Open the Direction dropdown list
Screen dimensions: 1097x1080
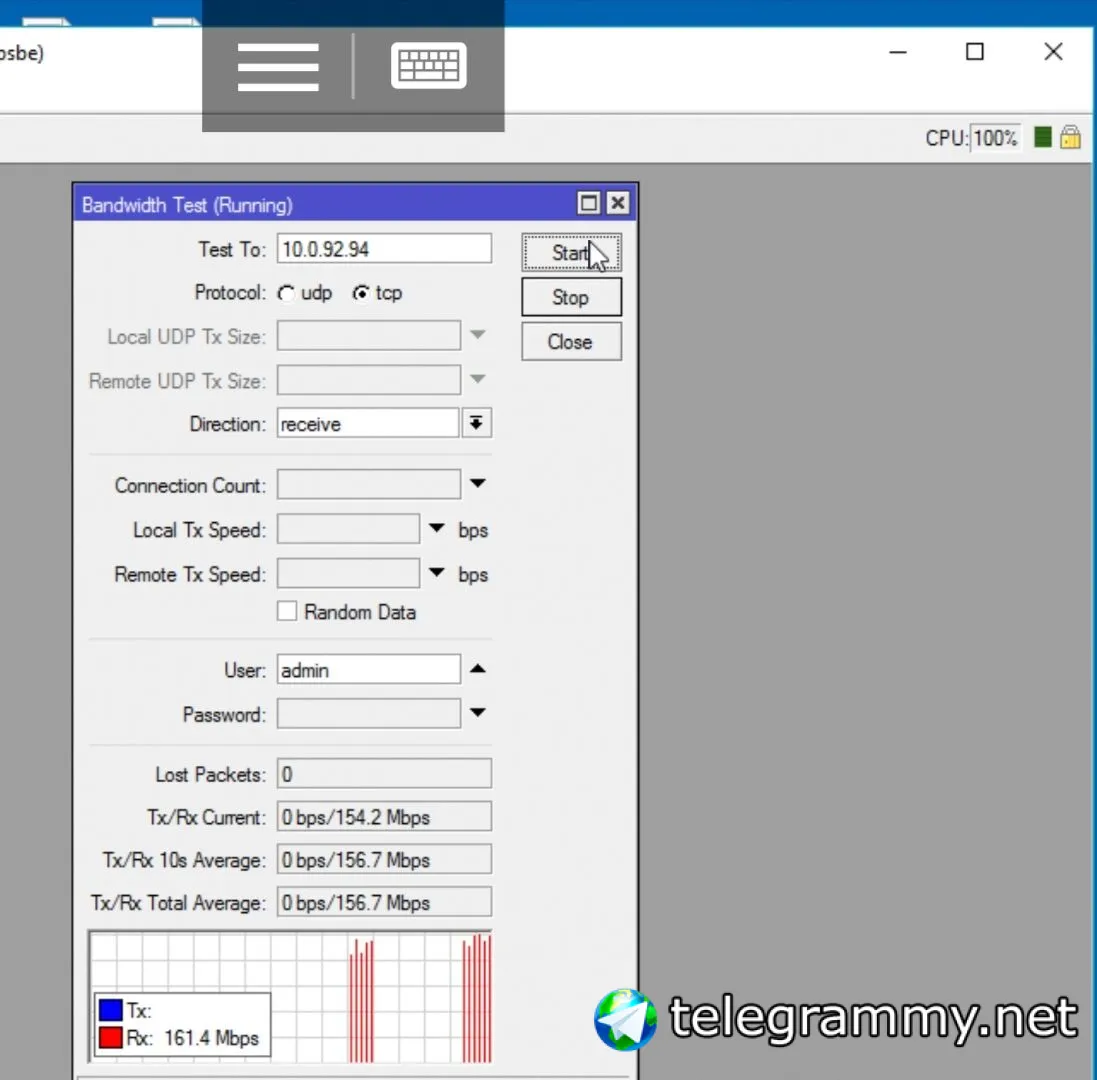[476, 423]
